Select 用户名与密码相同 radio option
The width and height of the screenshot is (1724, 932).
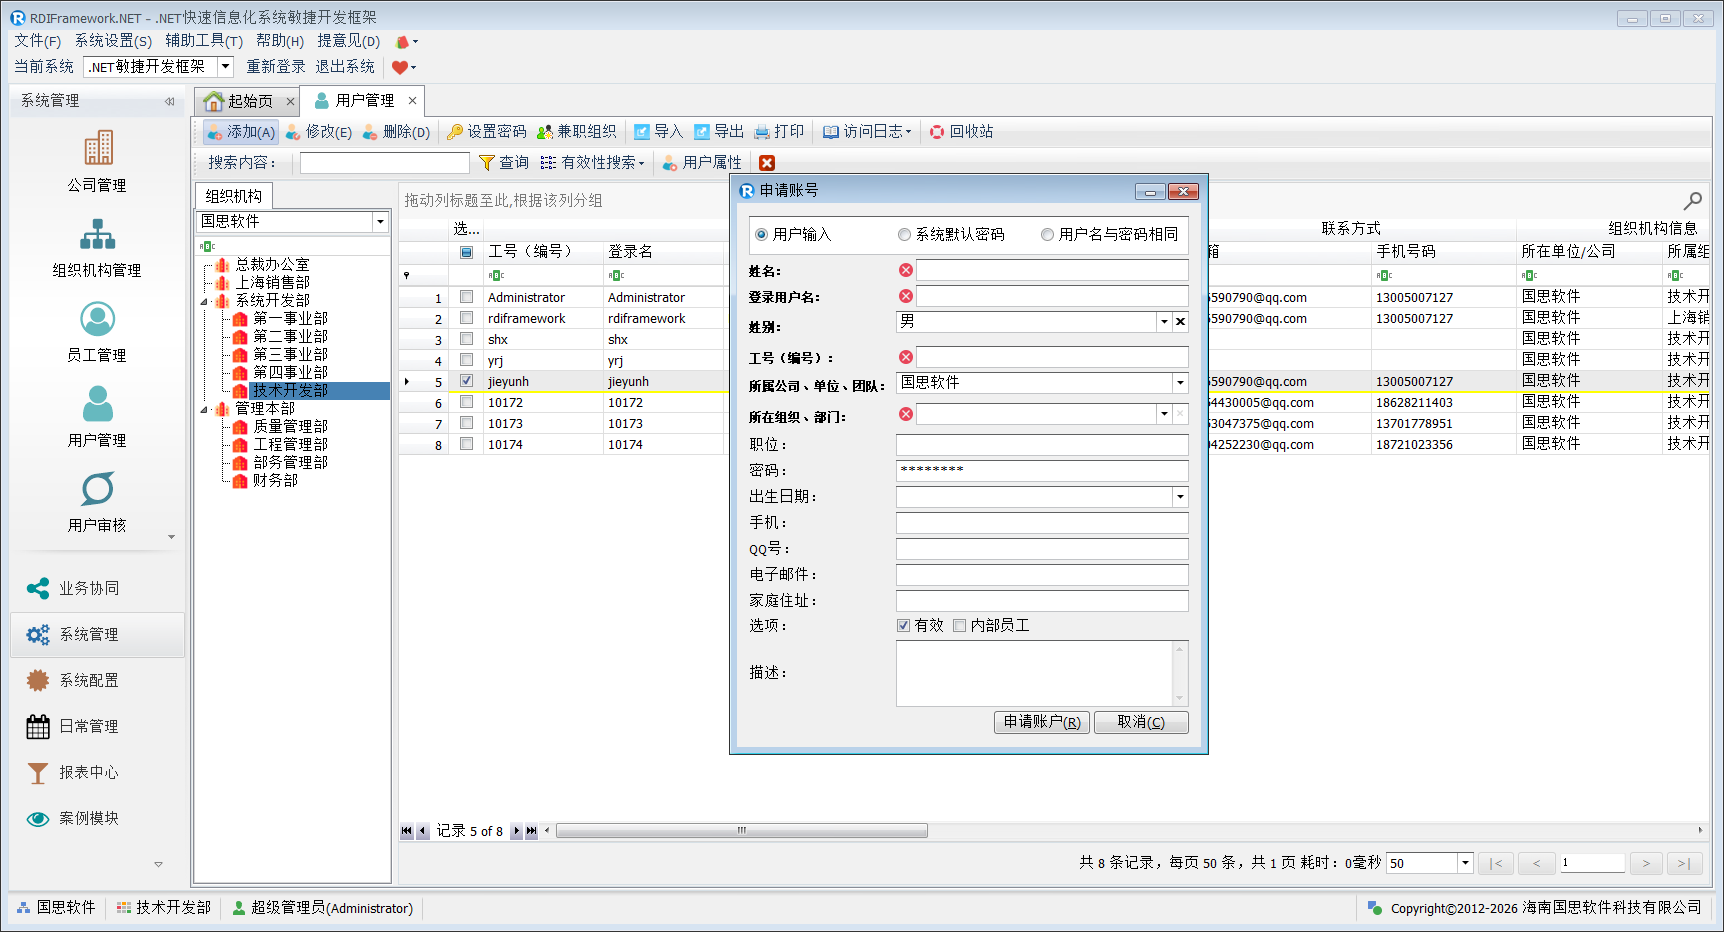point(1047,235)
